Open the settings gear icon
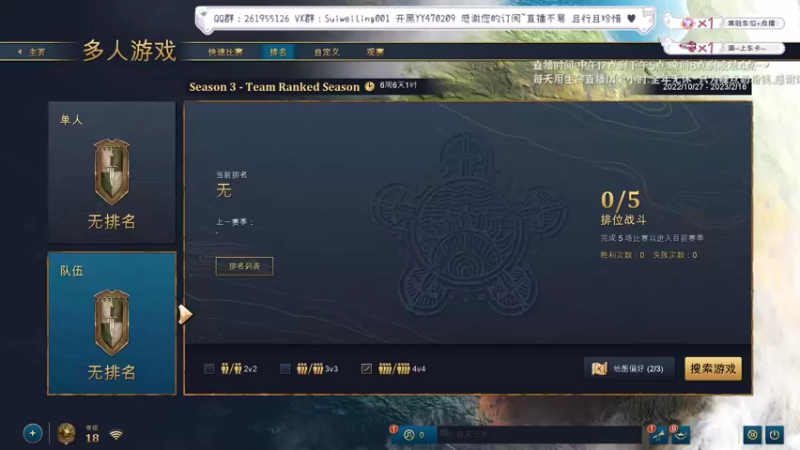This screenshot has height=450, width=800. click(752, 435)
